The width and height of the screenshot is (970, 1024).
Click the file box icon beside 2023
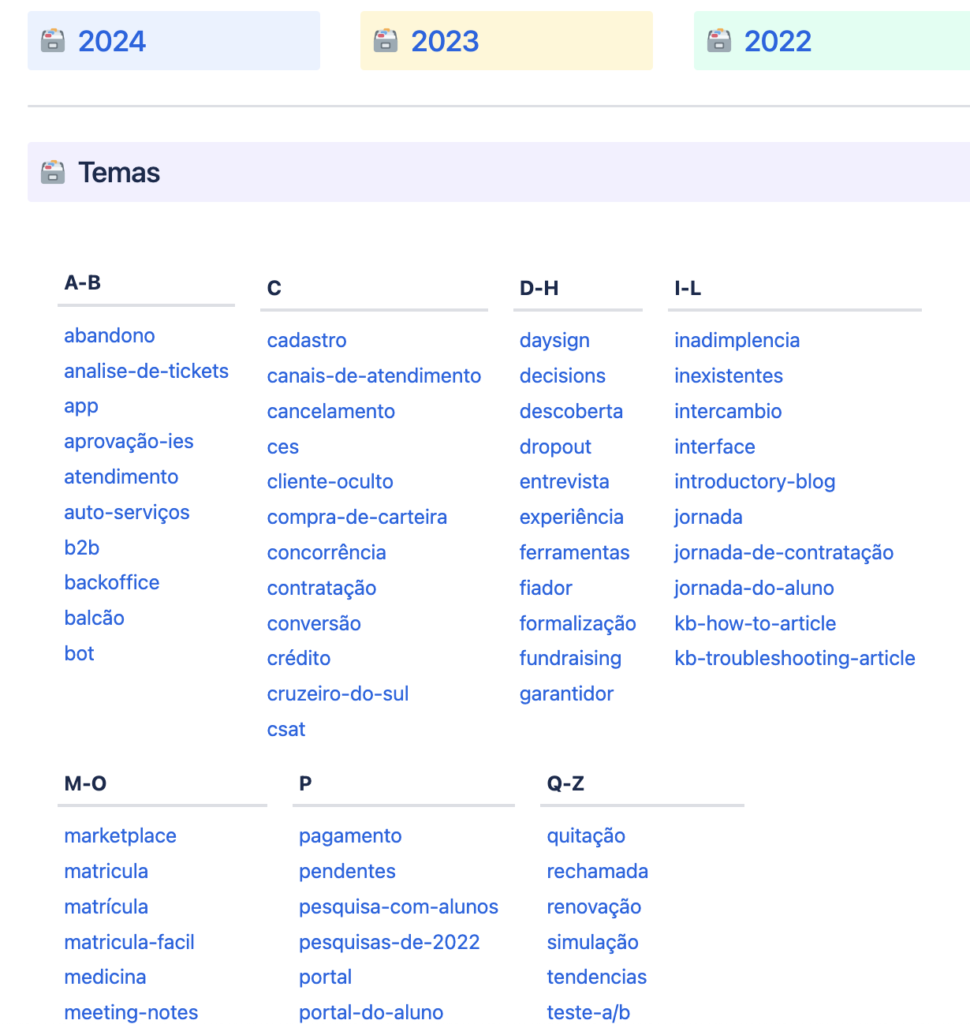tap(385, 41)
